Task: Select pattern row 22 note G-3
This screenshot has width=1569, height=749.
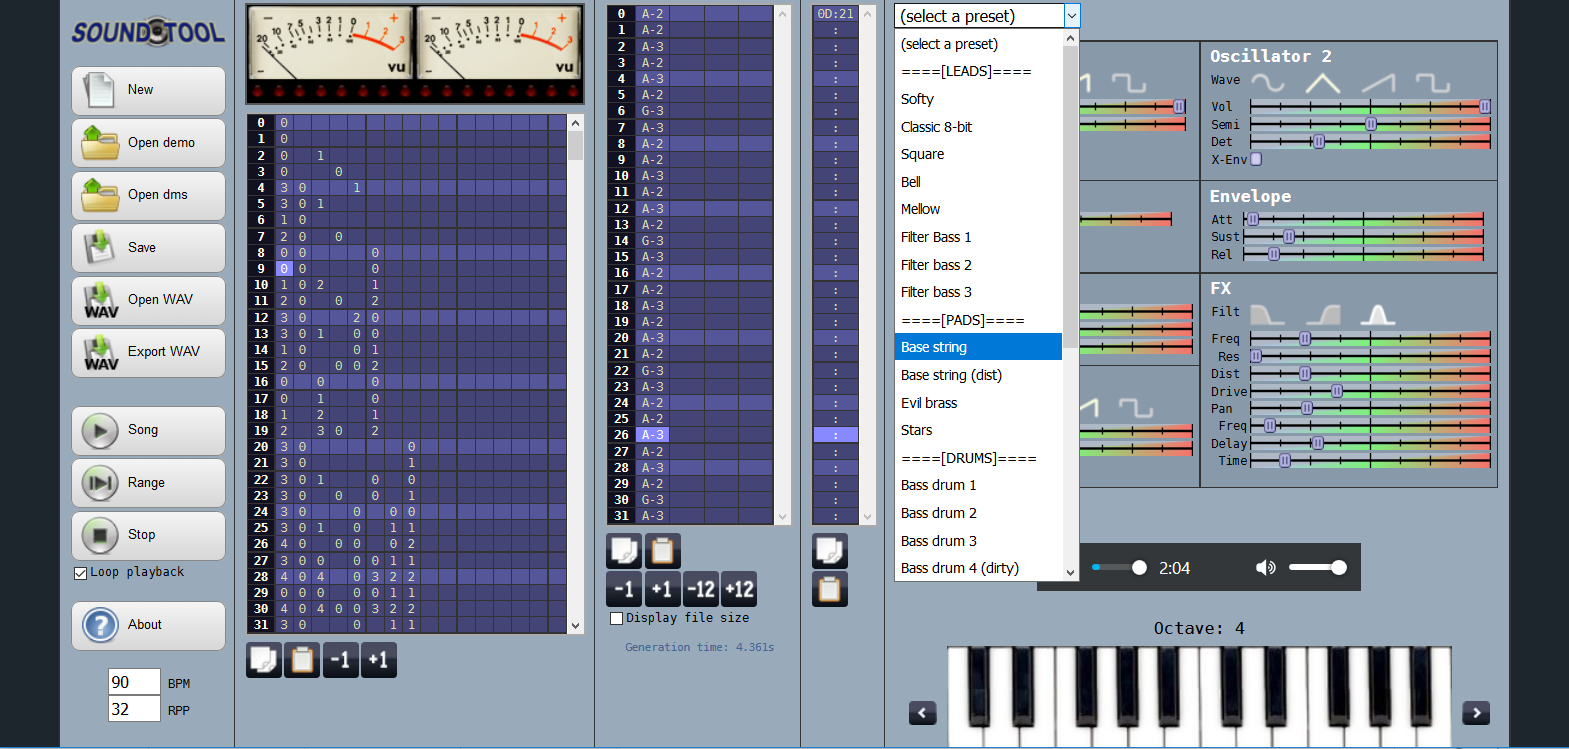Action: [x=653, y=371]
